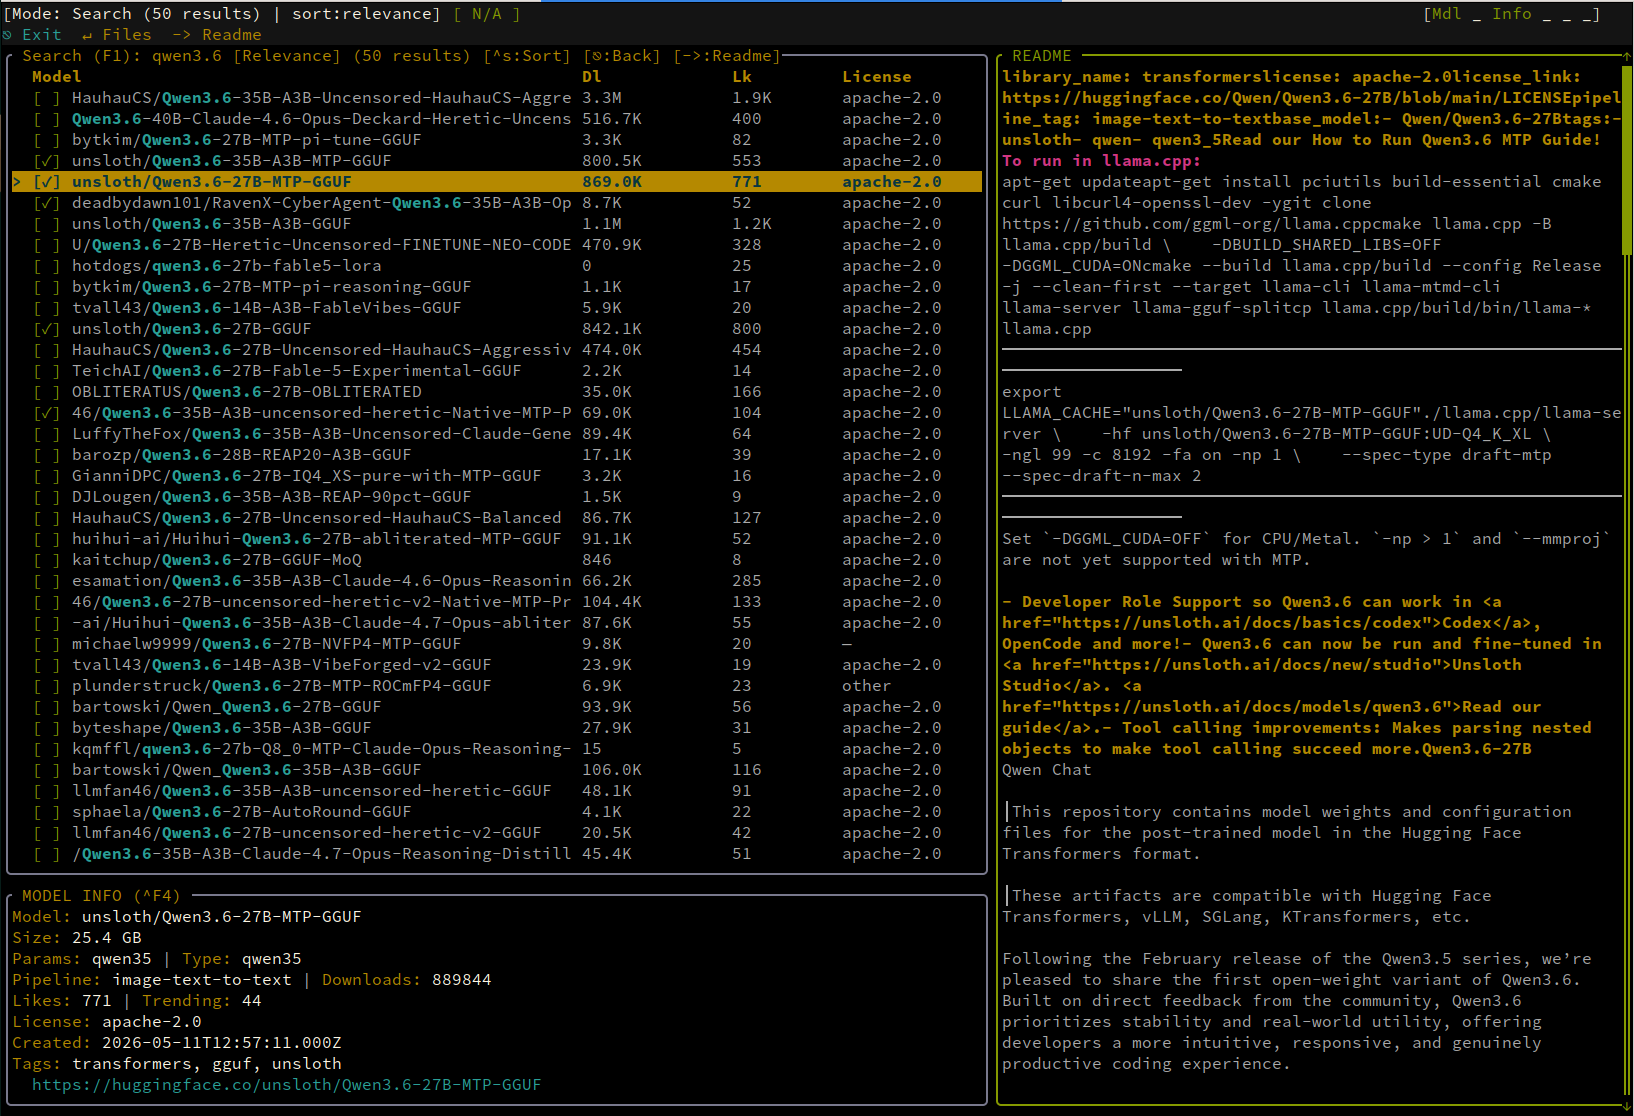The height and width of the screenshot is (1116, 1634).
Task: Select michaelw9999/Qwen3.6-27B-NVFP4-MTP-GGUF row
Action: tap(497, 644)
